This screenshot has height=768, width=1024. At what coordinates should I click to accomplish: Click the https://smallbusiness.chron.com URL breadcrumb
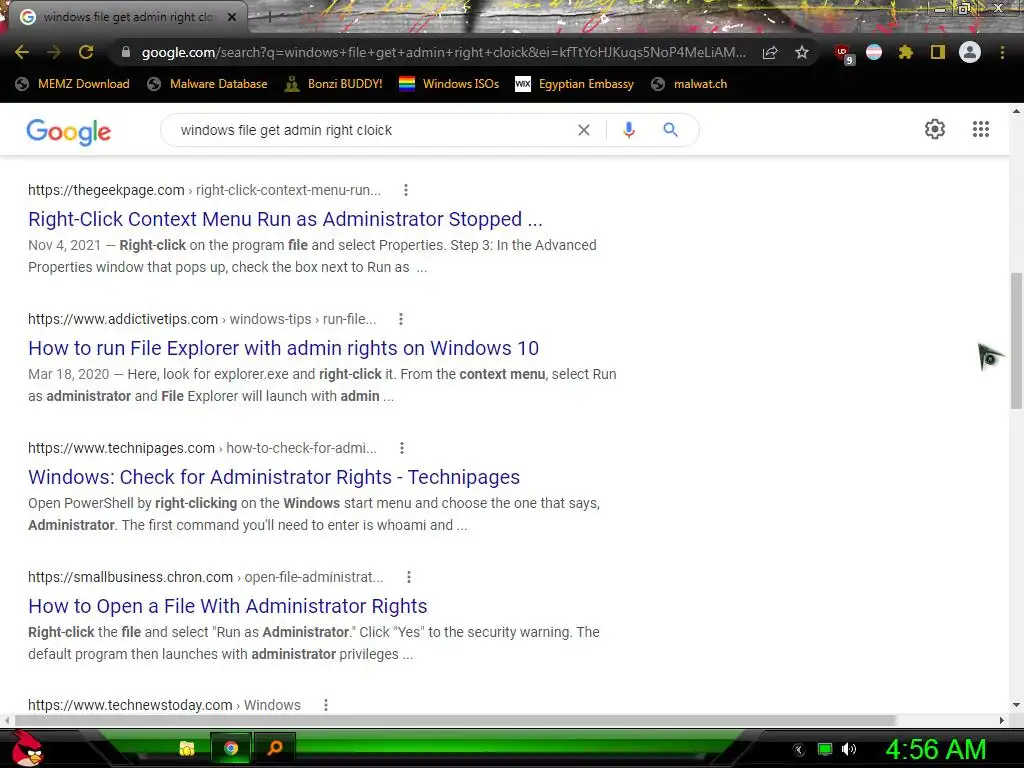click(x=131, y=577)
